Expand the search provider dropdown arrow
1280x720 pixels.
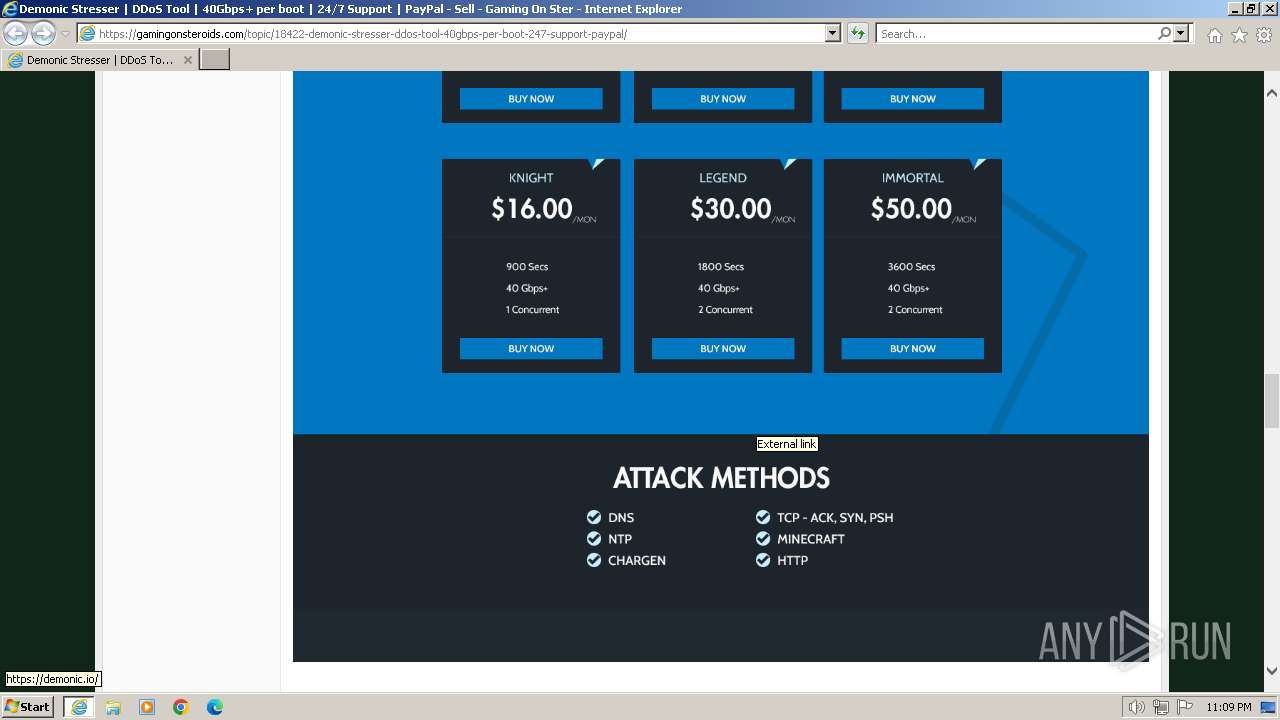coord(1181,34)
